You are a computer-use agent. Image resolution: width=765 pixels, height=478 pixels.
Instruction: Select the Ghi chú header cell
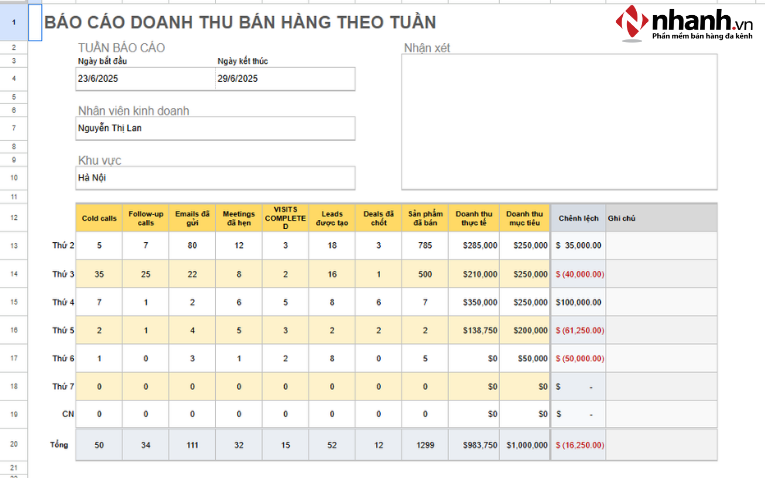pos(661,218)
